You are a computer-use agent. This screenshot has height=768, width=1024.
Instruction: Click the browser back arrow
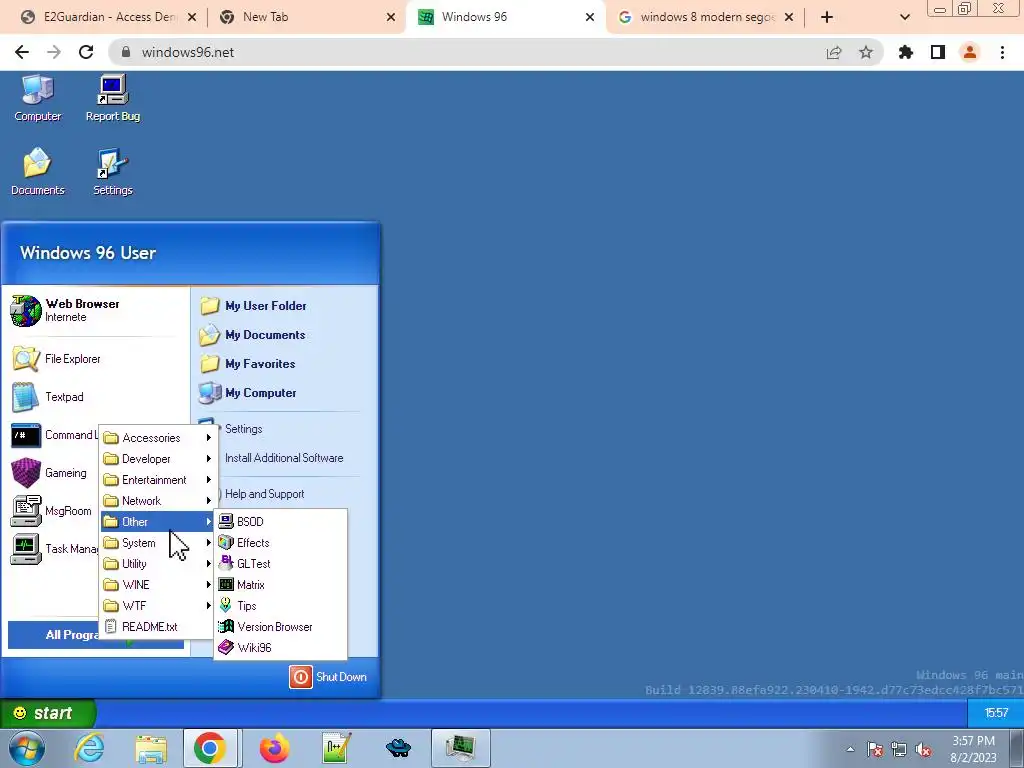(22, 52)
